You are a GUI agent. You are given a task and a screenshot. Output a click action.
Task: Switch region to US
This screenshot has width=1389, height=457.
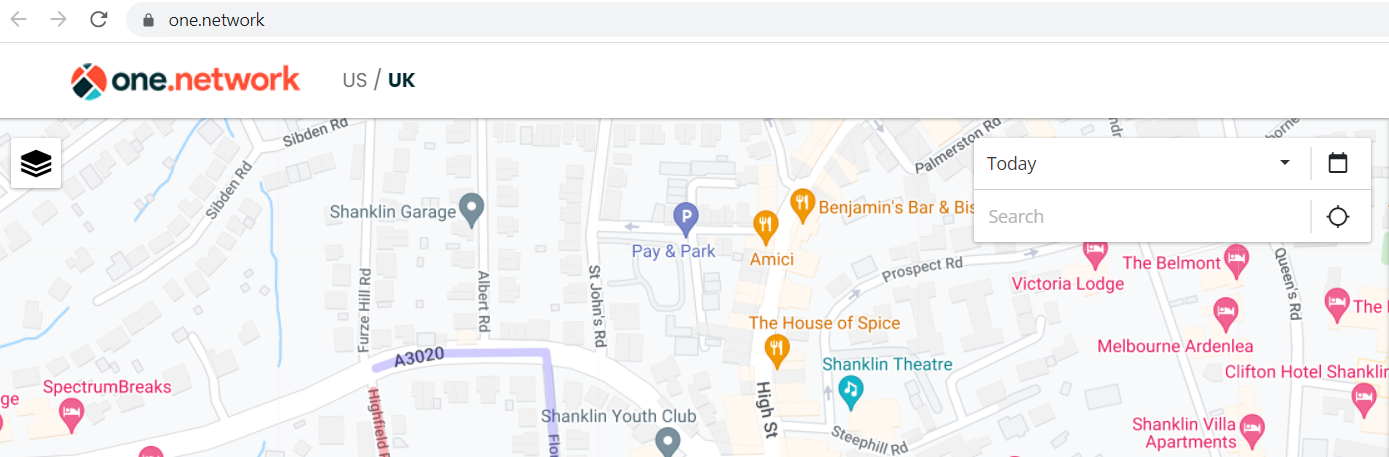(x=354, y=80)
